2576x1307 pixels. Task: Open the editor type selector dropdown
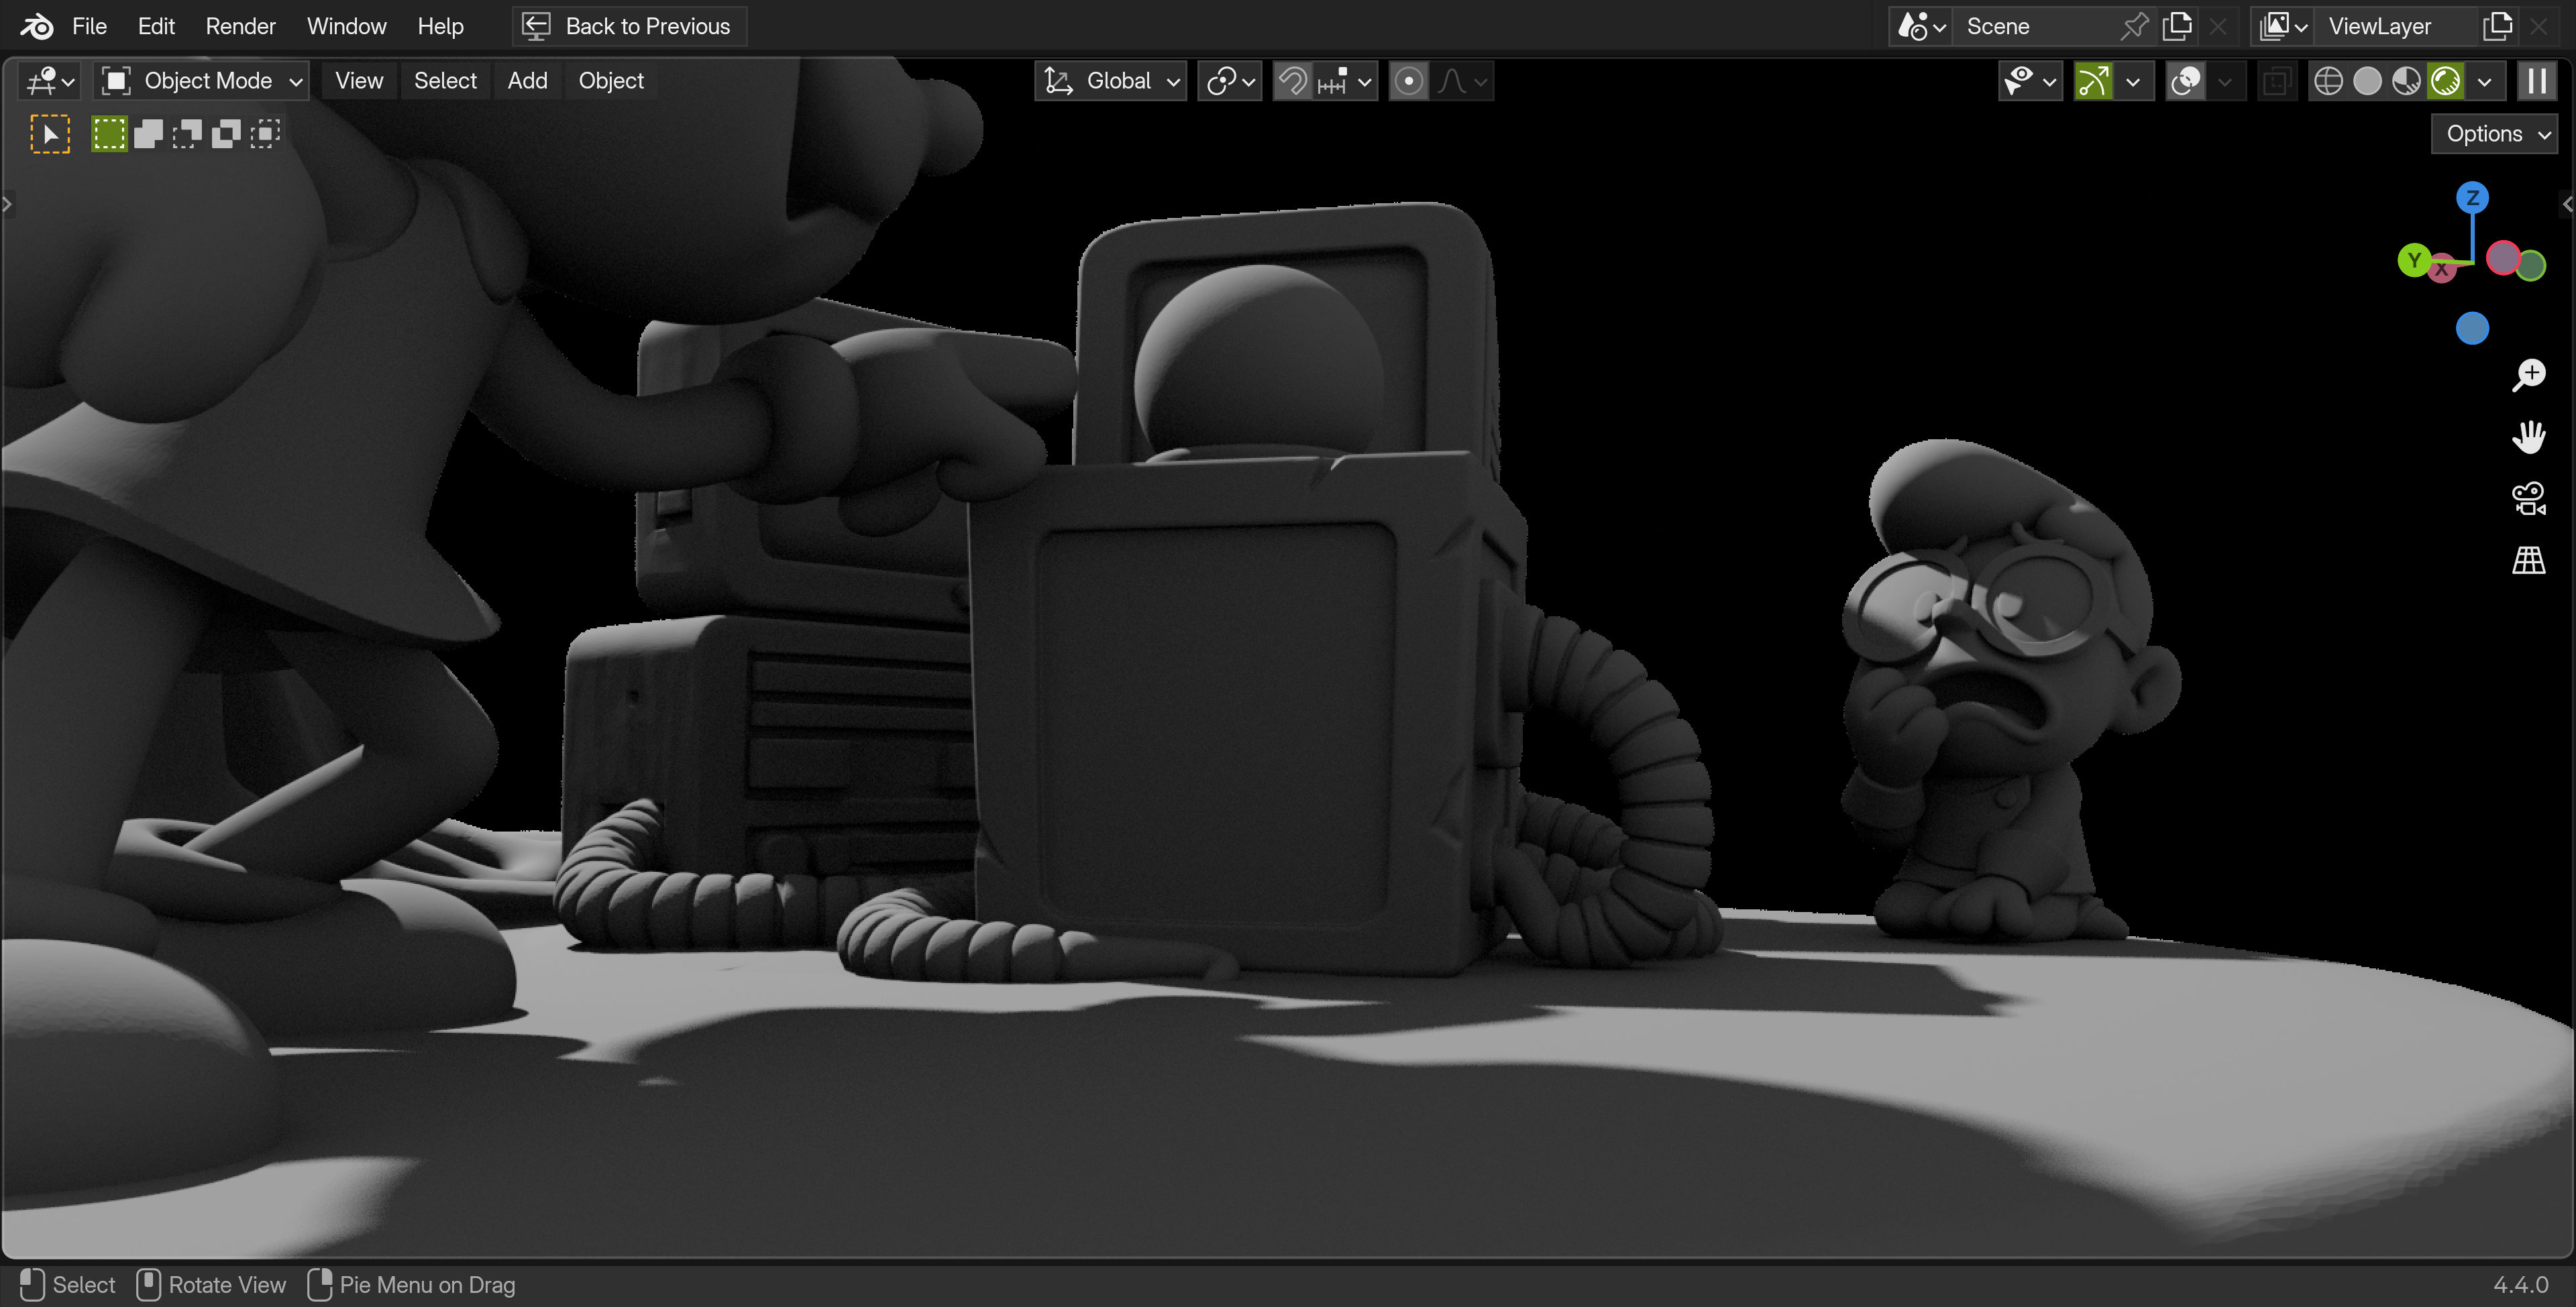50,81
